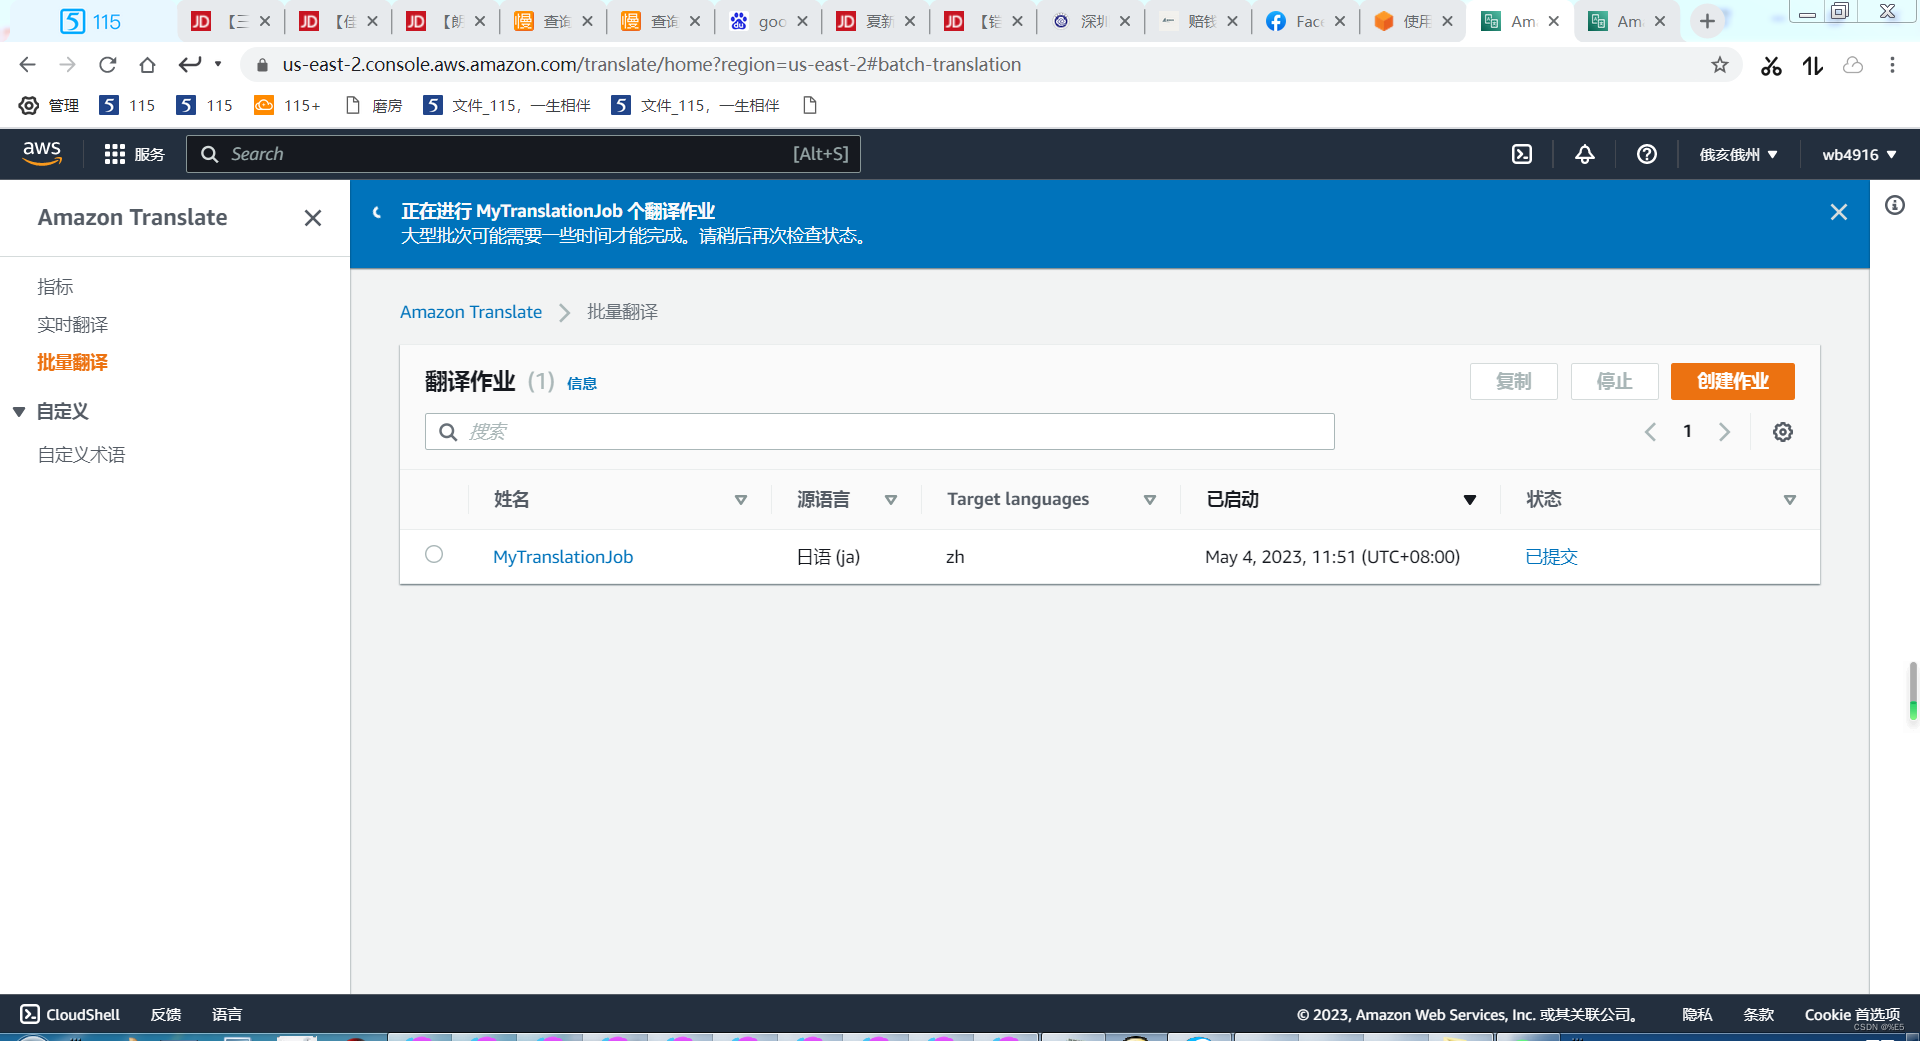This screenshot has width=1920, height=1041.
Task: Collapse the 自定义 section in the sidebar
Action: [x=19, y=412]
